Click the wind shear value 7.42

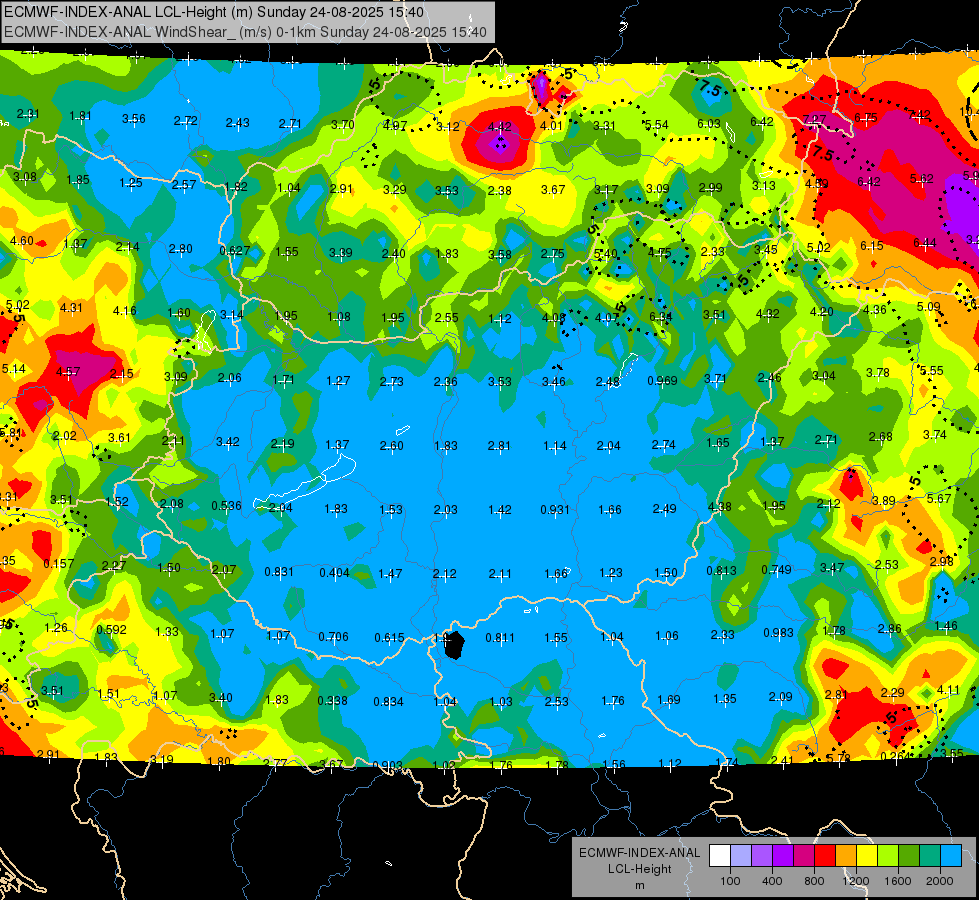pyautogui.click(x=920, y=114)
